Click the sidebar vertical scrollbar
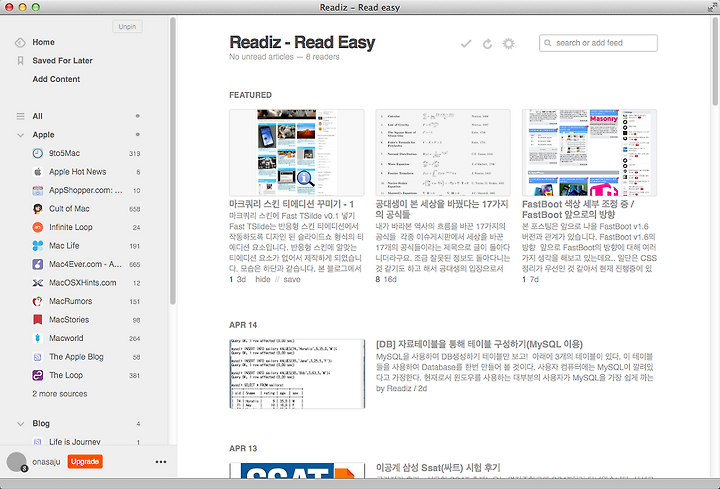Viewport: 720px width, 489px height. (x=173, y=161)
